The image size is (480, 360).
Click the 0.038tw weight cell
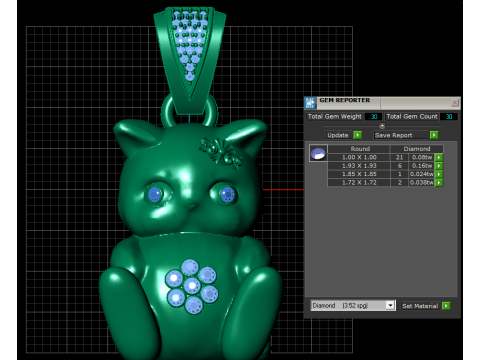422,183
